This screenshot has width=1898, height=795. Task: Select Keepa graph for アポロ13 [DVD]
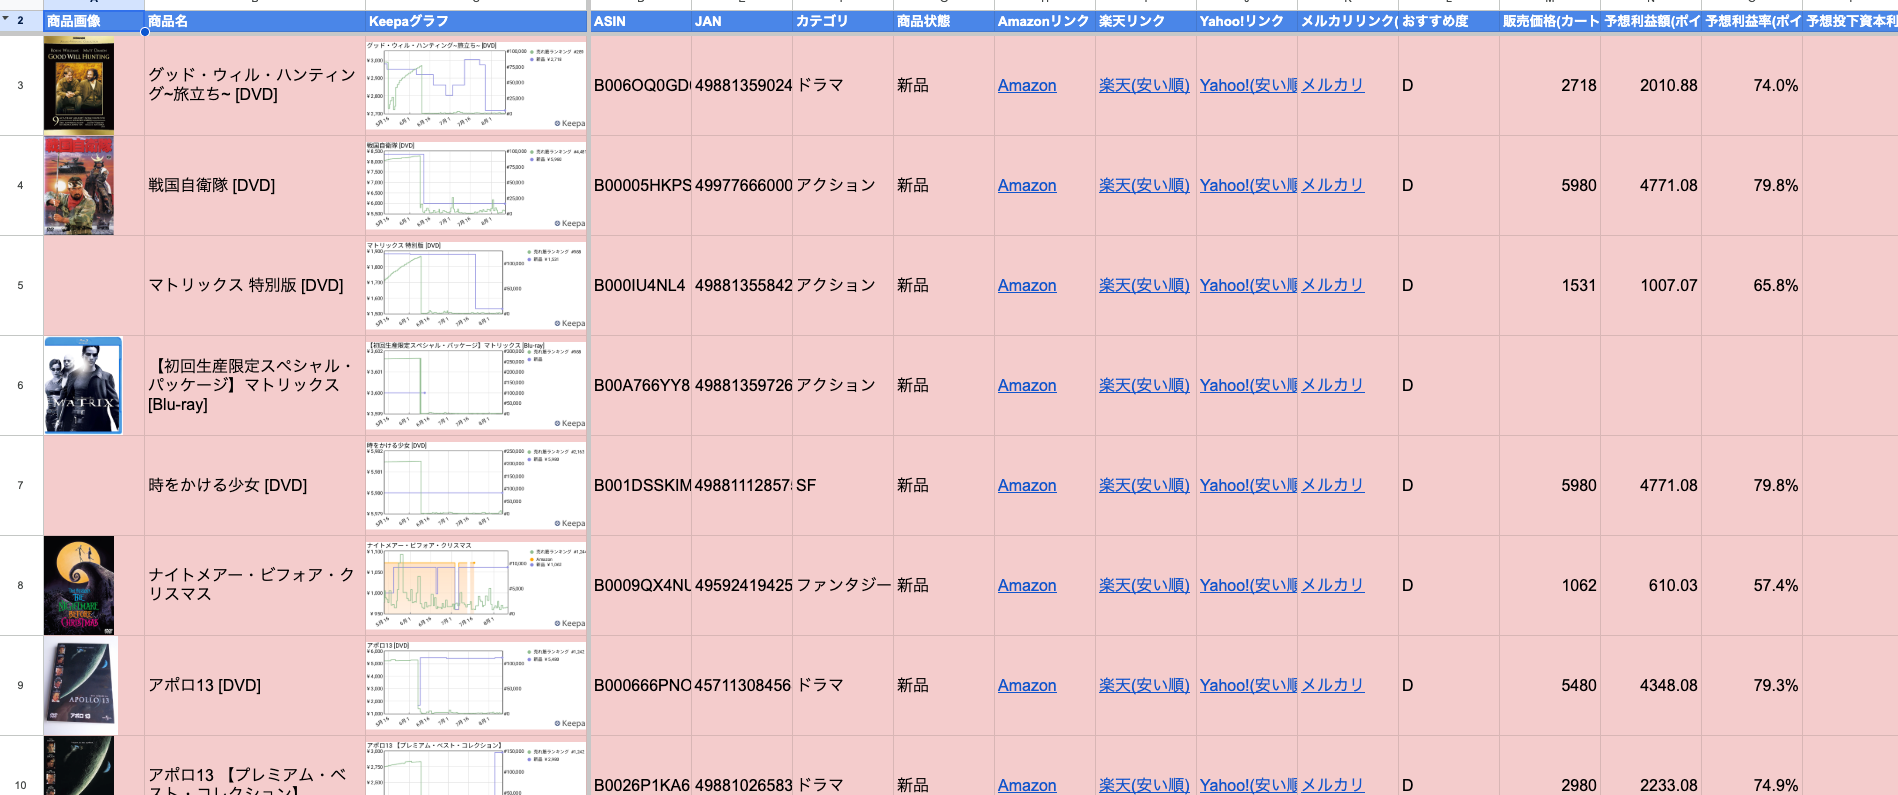(476, 685)
